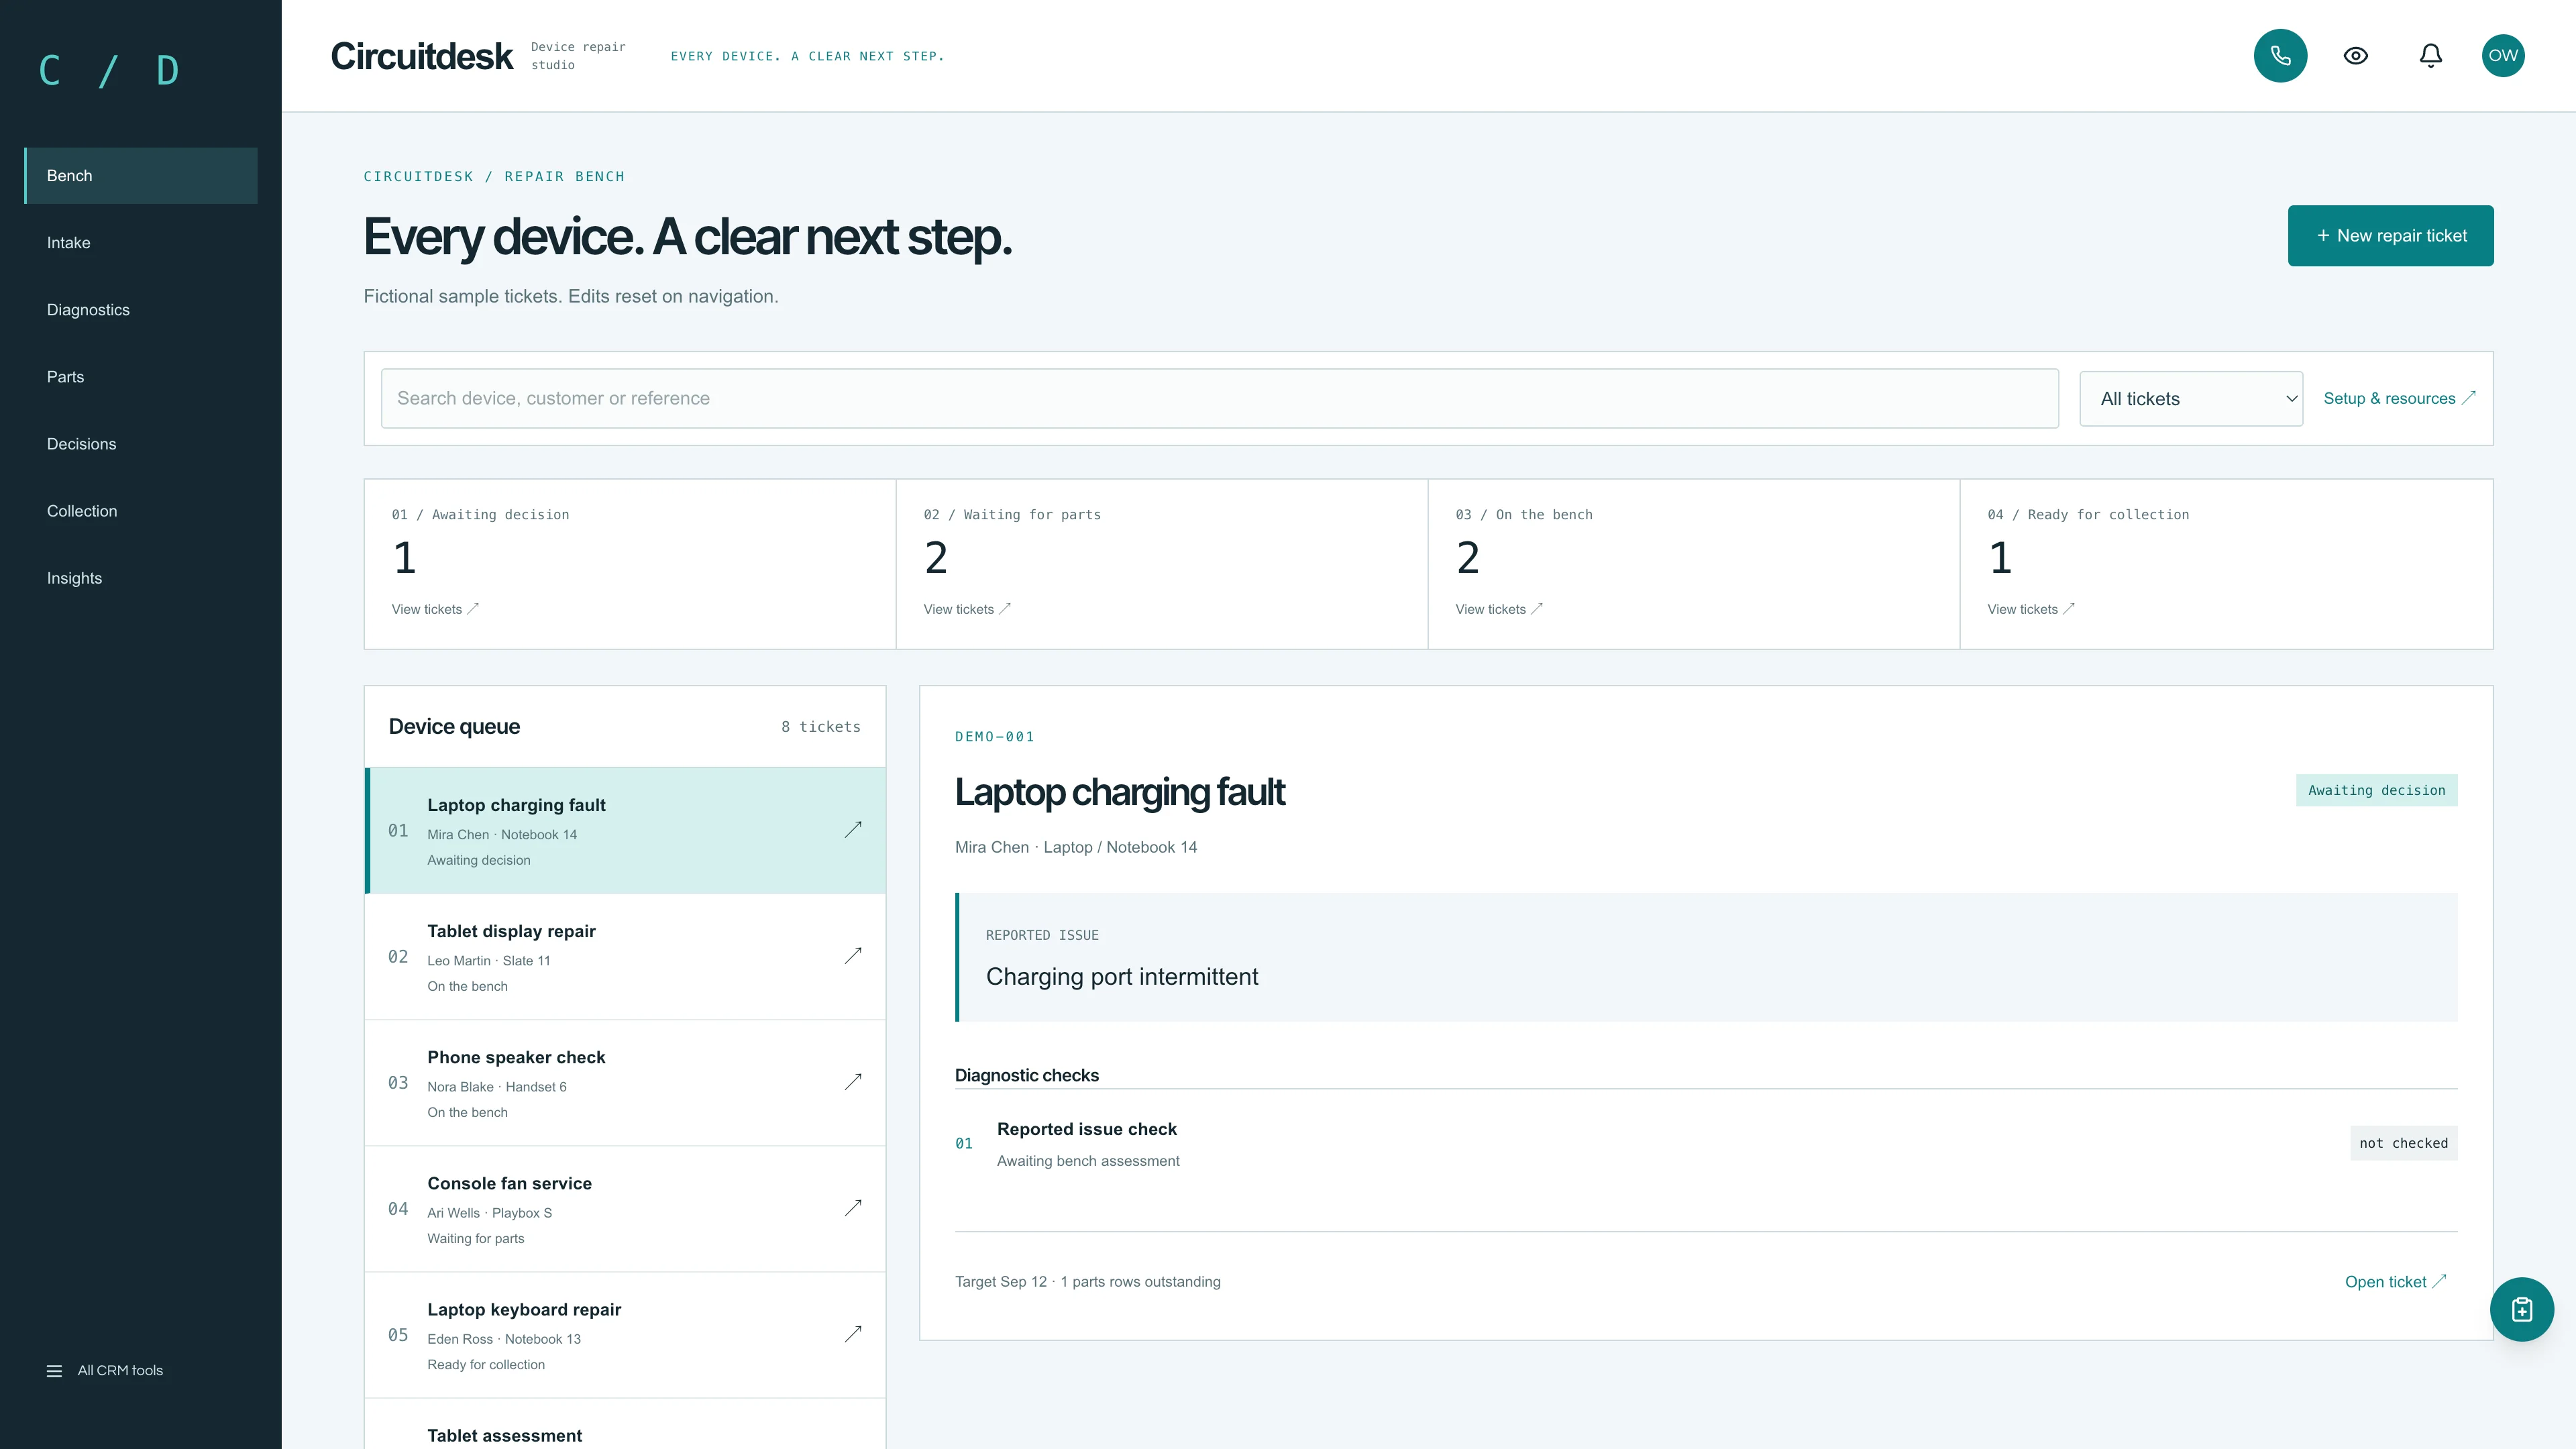Open arrow for Laptop charging fault row

point(853,830)
